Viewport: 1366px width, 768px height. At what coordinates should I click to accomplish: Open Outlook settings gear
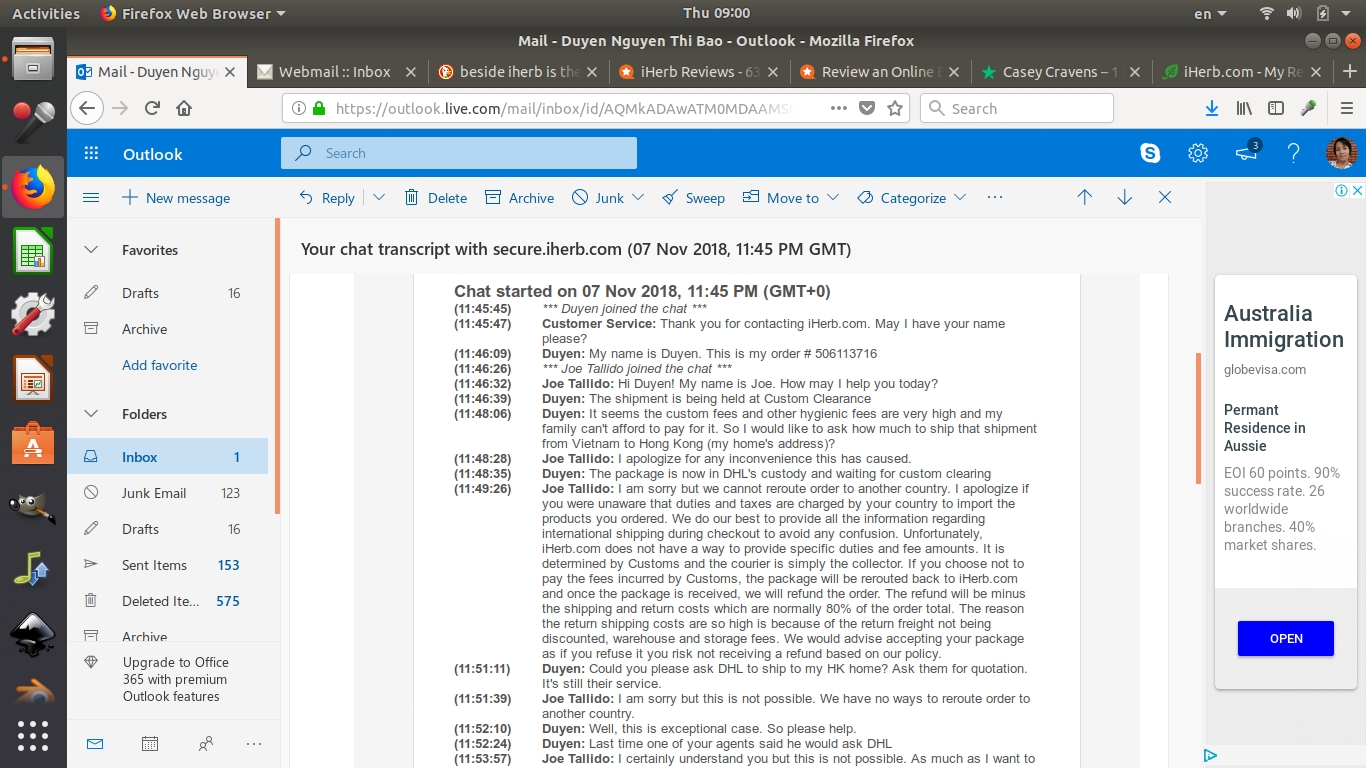tap(1197, 153)
